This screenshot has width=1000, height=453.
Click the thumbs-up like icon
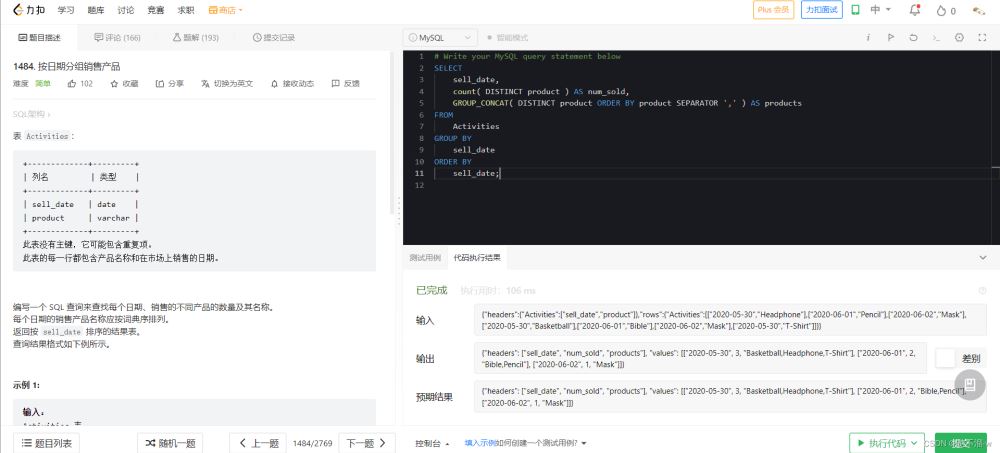point(72,84)
